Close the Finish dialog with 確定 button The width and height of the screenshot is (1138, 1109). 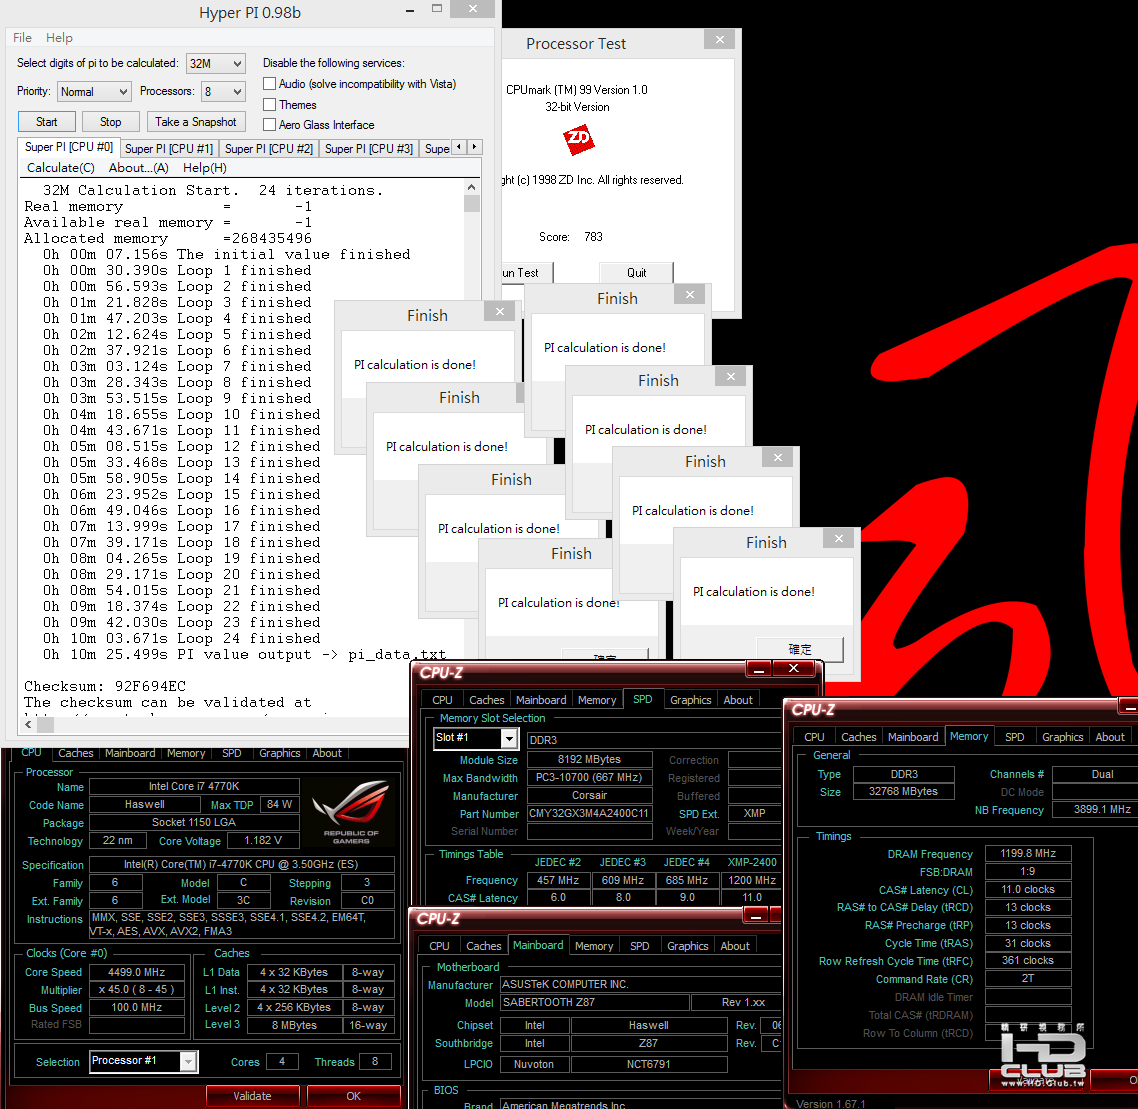pos(838,539)
